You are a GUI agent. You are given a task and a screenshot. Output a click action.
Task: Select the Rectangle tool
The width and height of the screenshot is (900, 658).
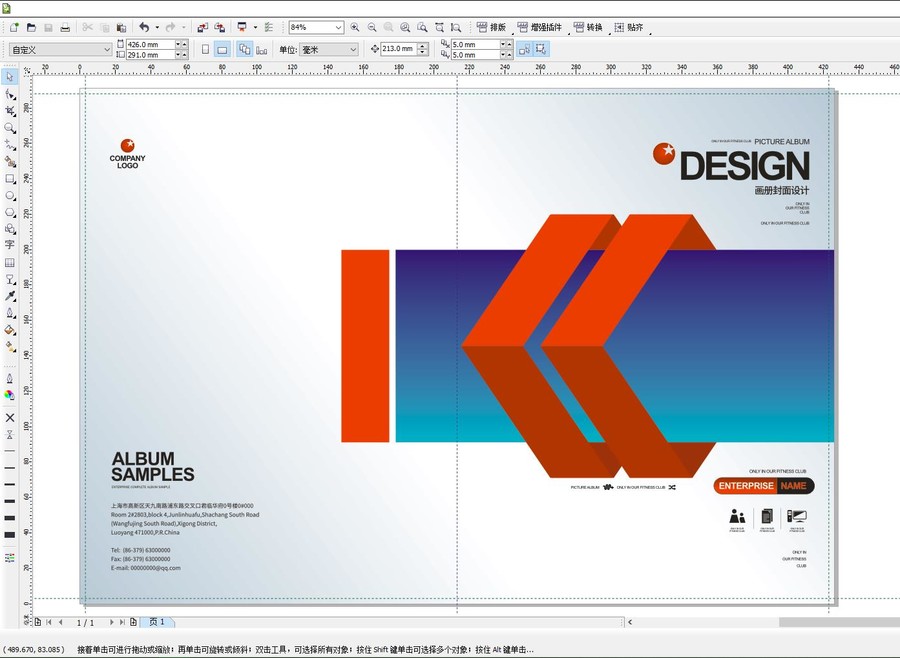[x=10, y=179]
